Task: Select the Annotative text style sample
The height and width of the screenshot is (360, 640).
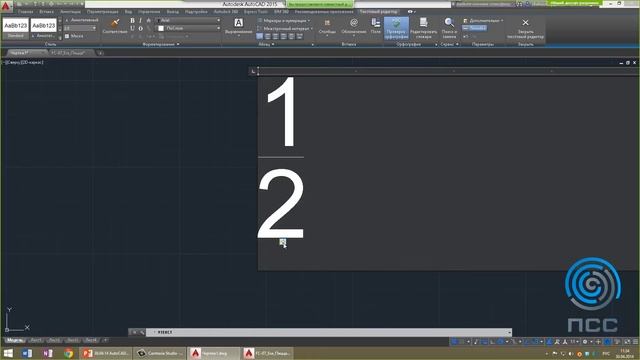Action: (44, 28)
